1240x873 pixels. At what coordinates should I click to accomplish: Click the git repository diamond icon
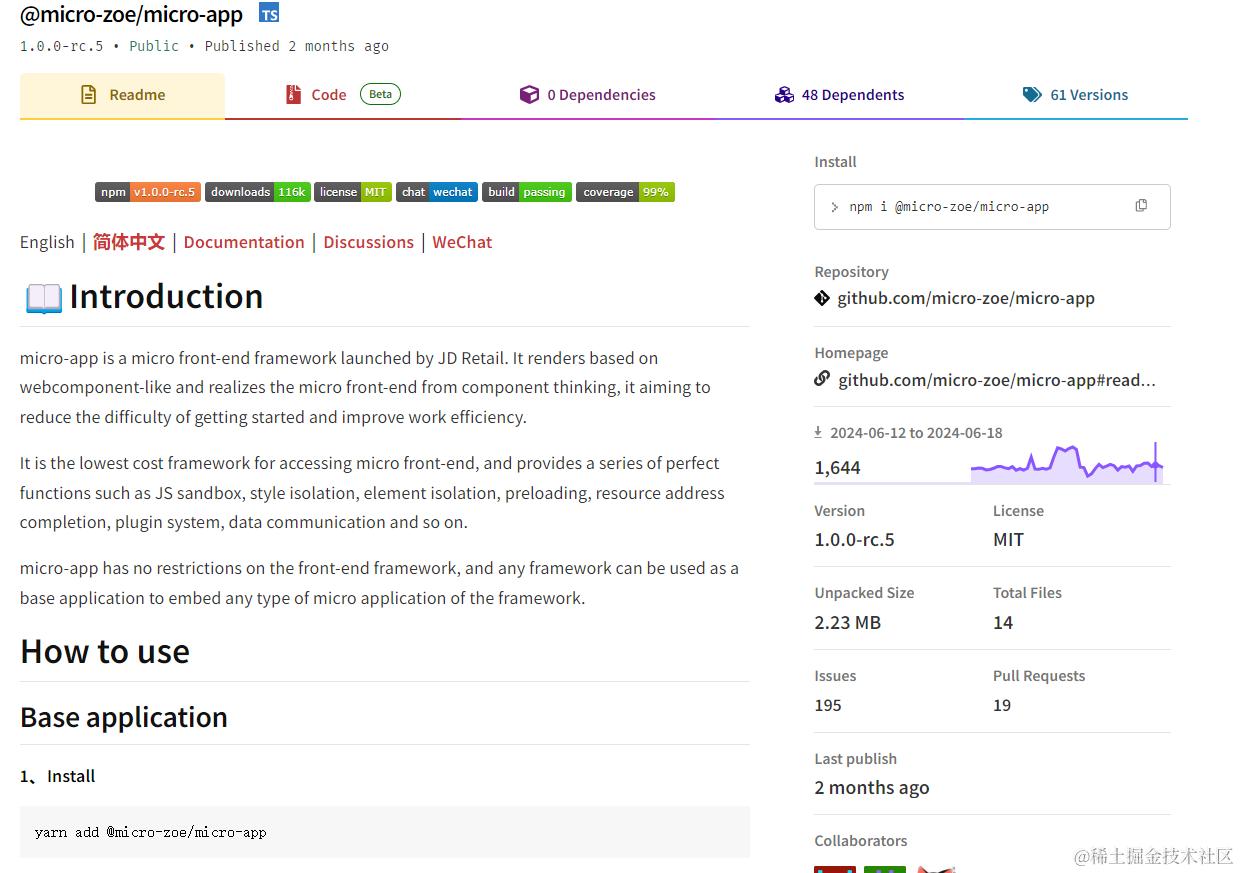point(822,298)
